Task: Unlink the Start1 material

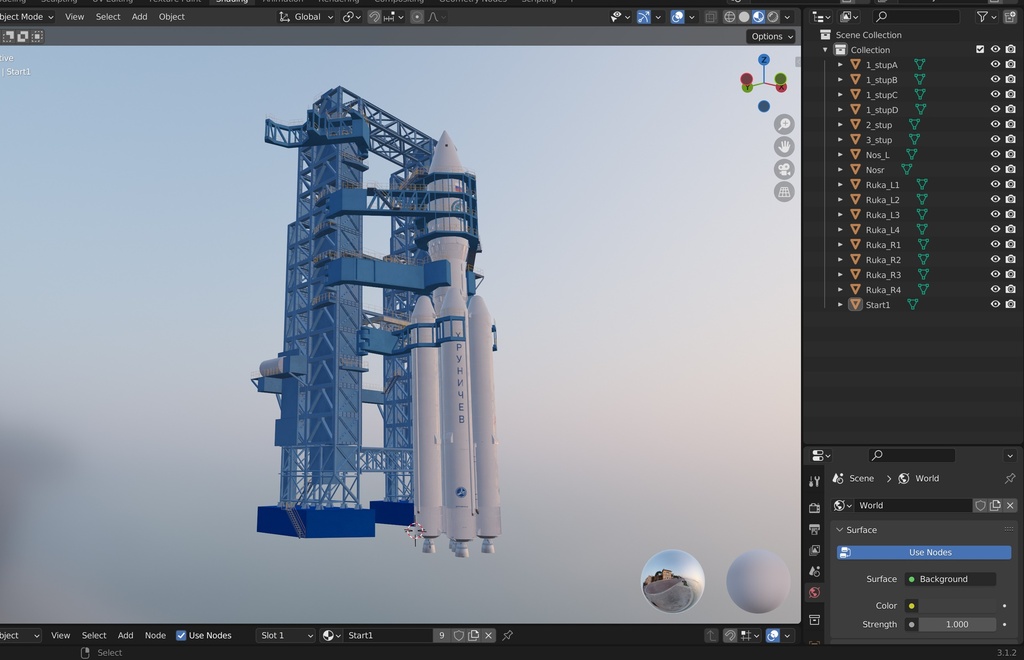Action: tap(488, 635)
